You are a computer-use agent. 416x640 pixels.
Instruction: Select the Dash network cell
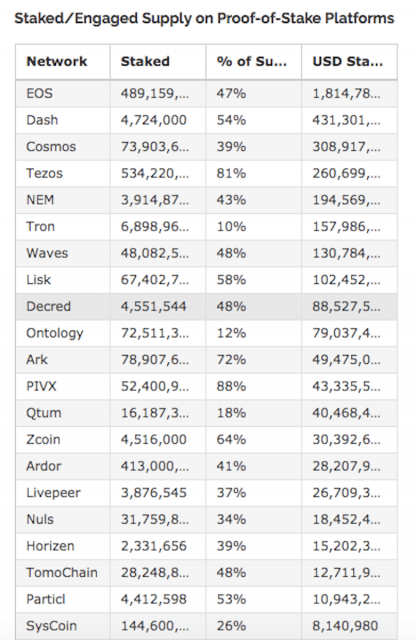click(63, 120)
